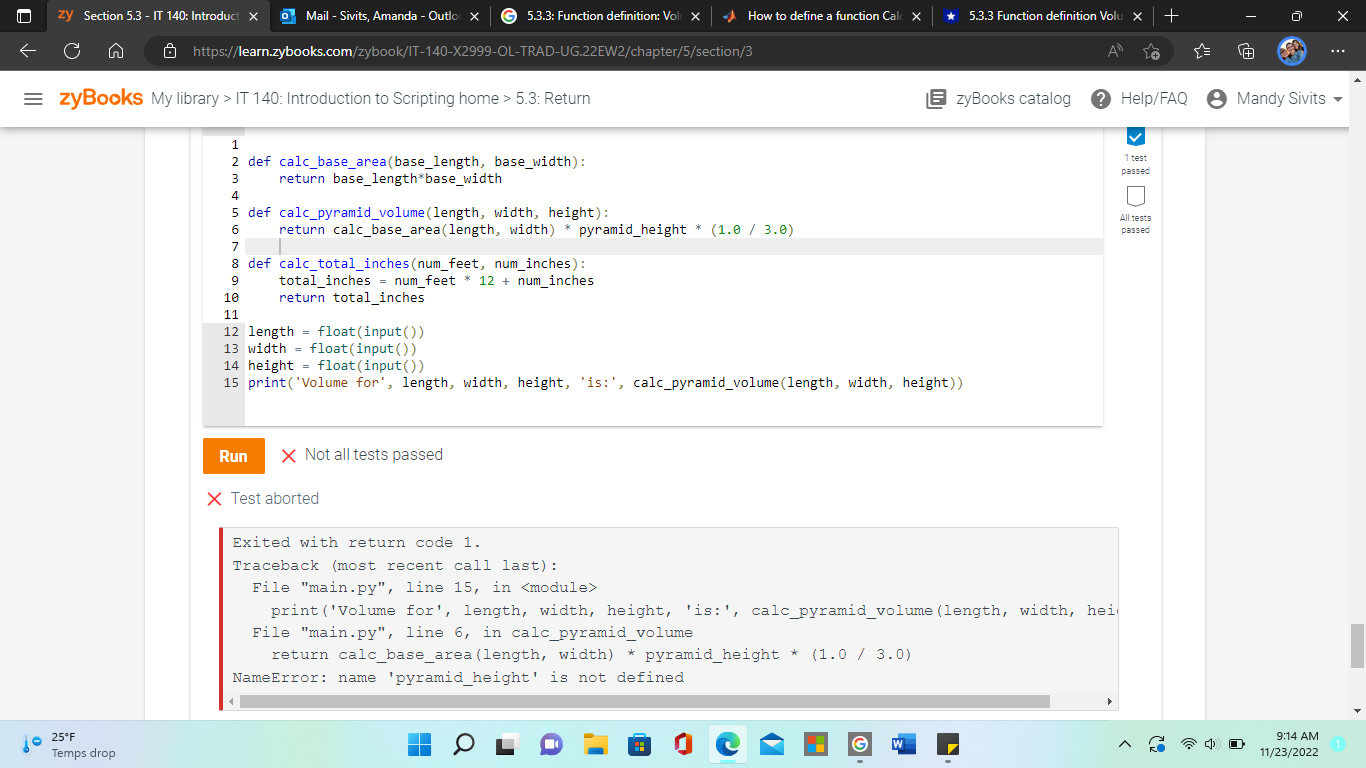1366x768 pixels.
Task: Click the Run button
Action: (x=233, y=456)
